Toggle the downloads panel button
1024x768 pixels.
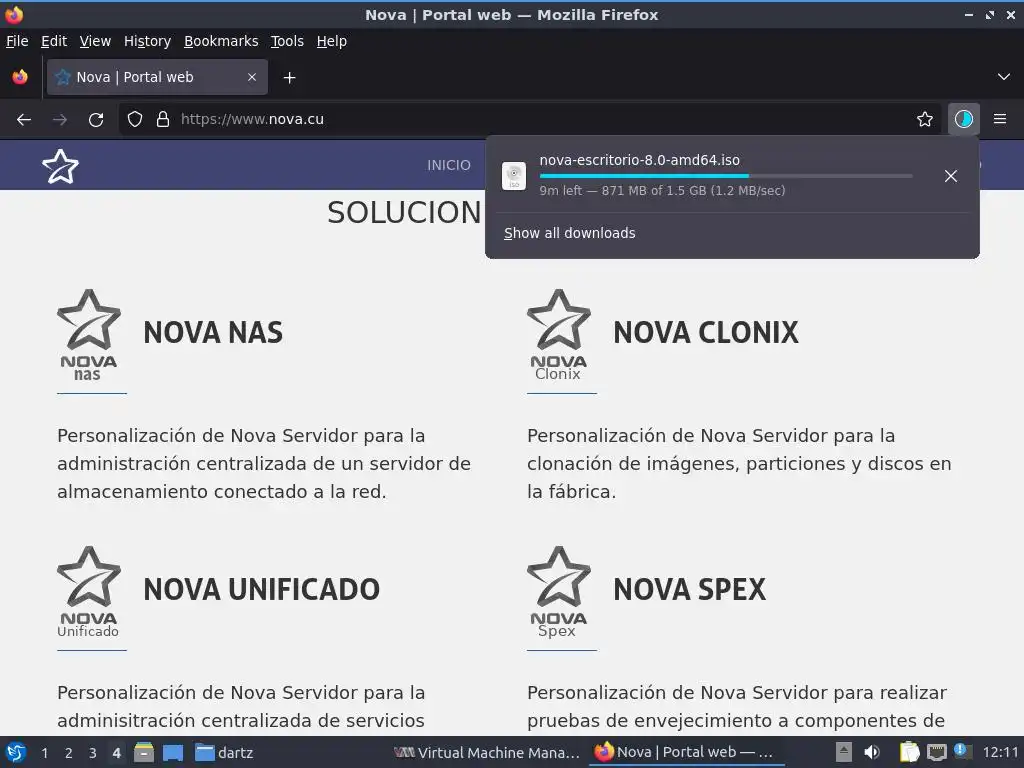964,119
